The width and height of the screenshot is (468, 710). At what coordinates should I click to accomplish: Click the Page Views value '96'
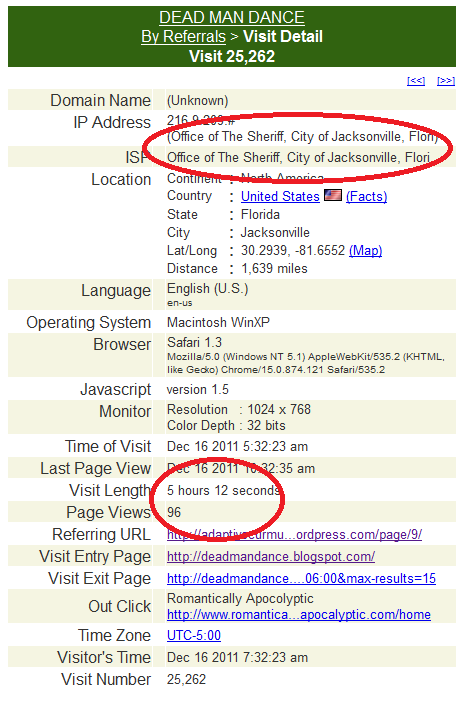point(174,513)
